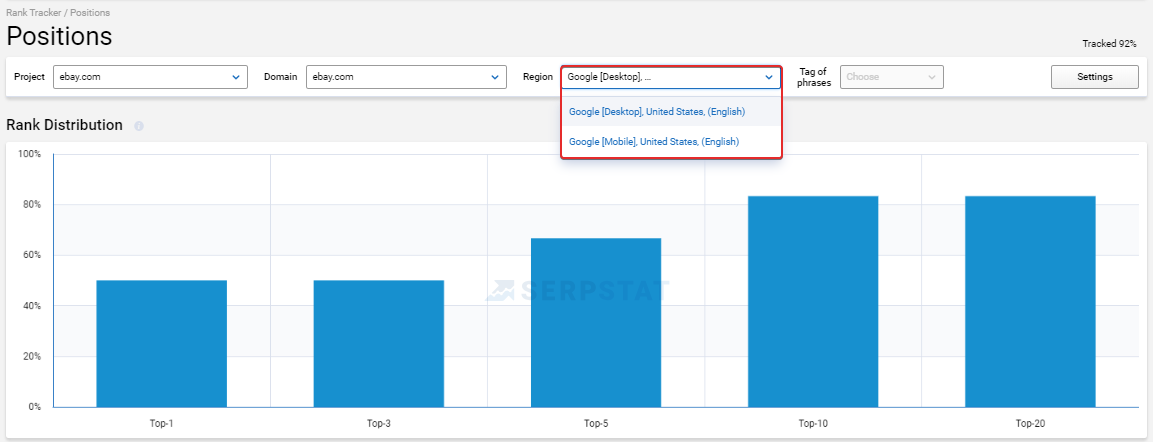Open the Domain dropdown showing ebay.com
The image size is (1153, 442).
pyautogui.click(x=406, y=76)
